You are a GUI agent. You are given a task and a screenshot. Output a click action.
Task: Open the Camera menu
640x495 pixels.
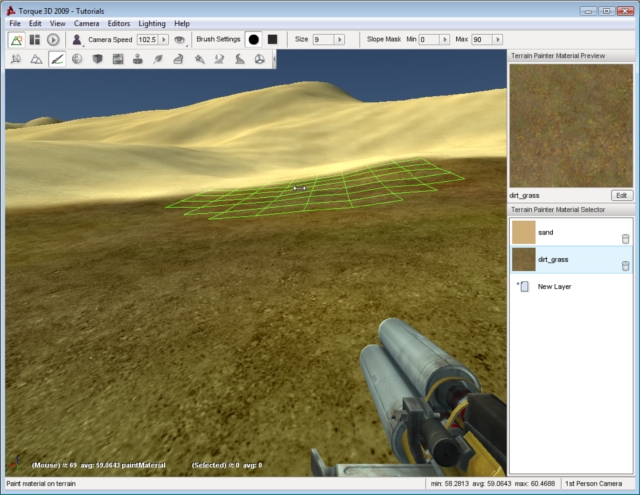(86, 23)
